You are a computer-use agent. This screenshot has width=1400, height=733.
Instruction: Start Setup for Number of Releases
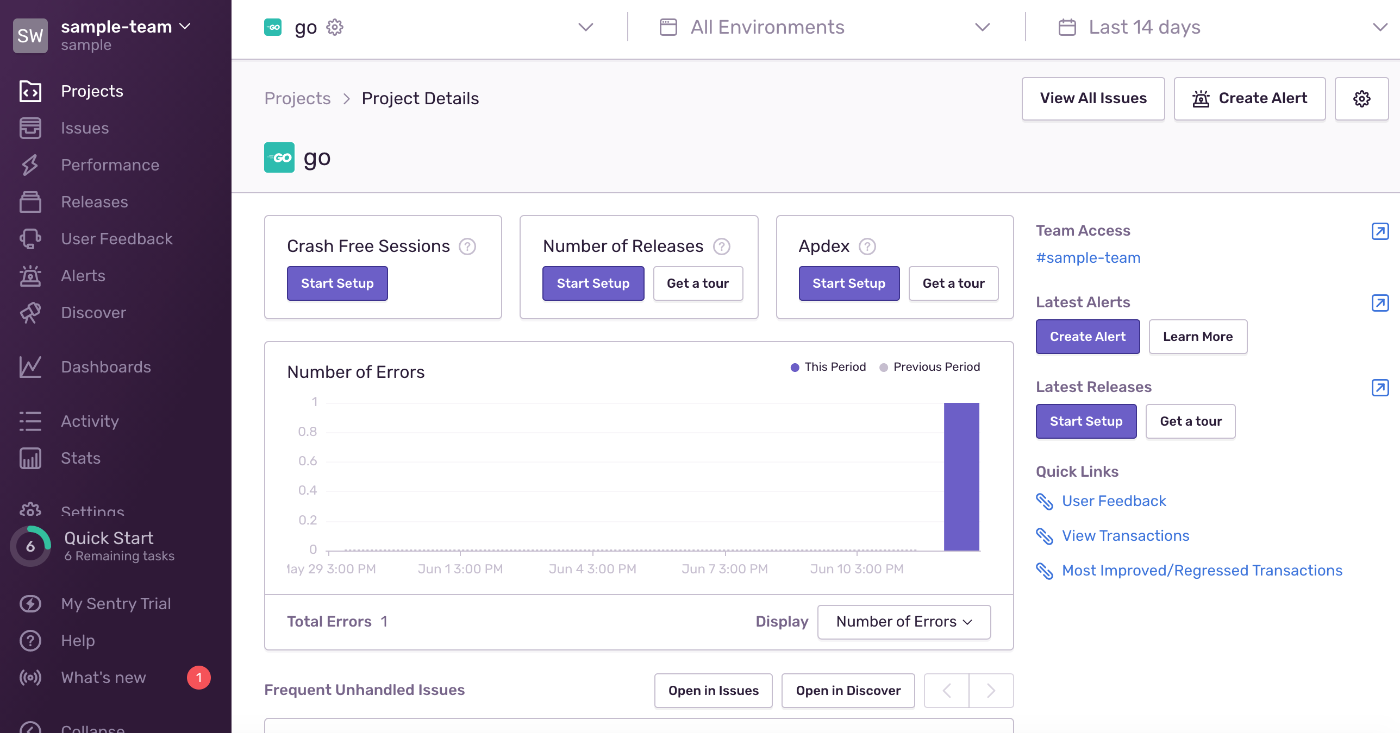point(593,283)
